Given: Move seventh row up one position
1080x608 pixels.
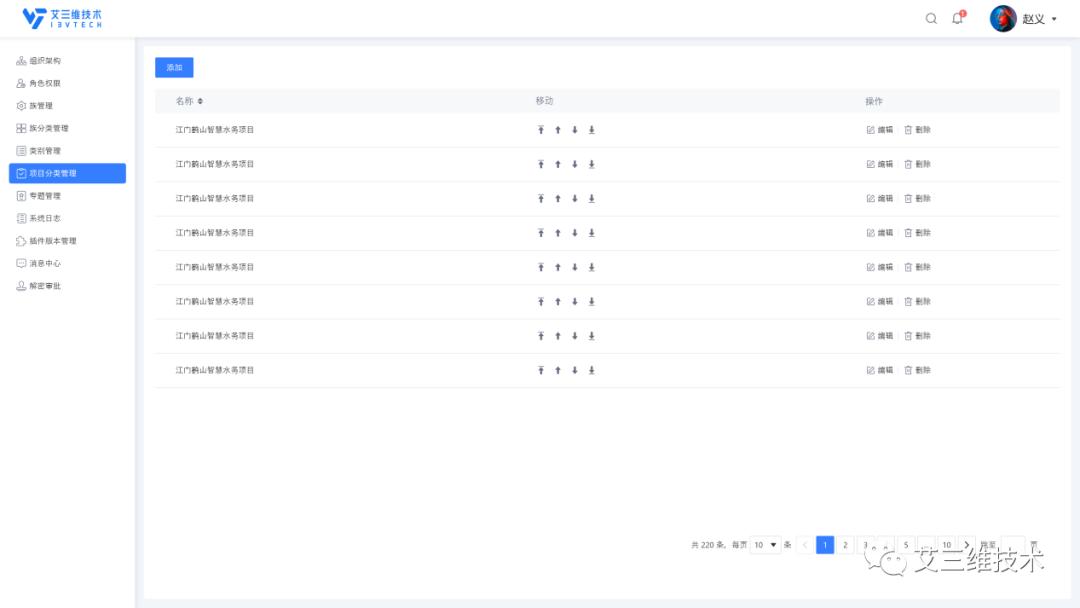Looking at the screenshot, I should (558, 336).
